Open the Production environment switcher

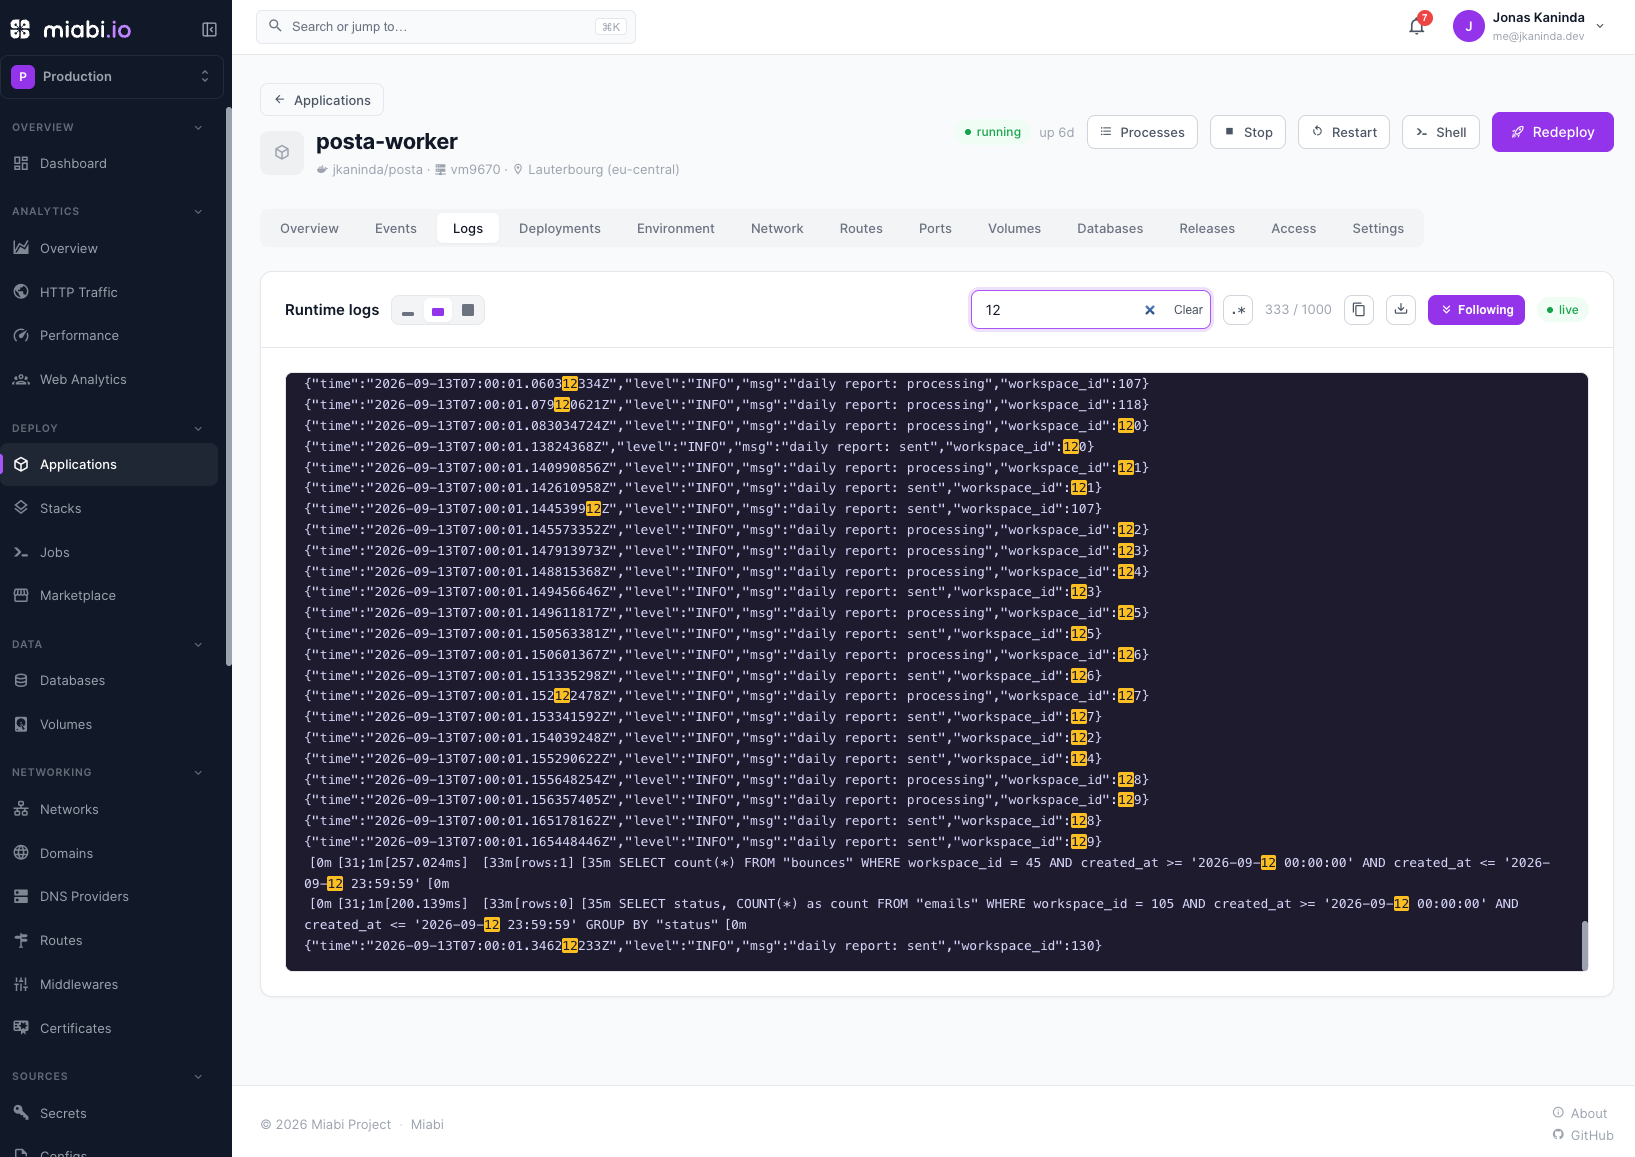(112, 77)
